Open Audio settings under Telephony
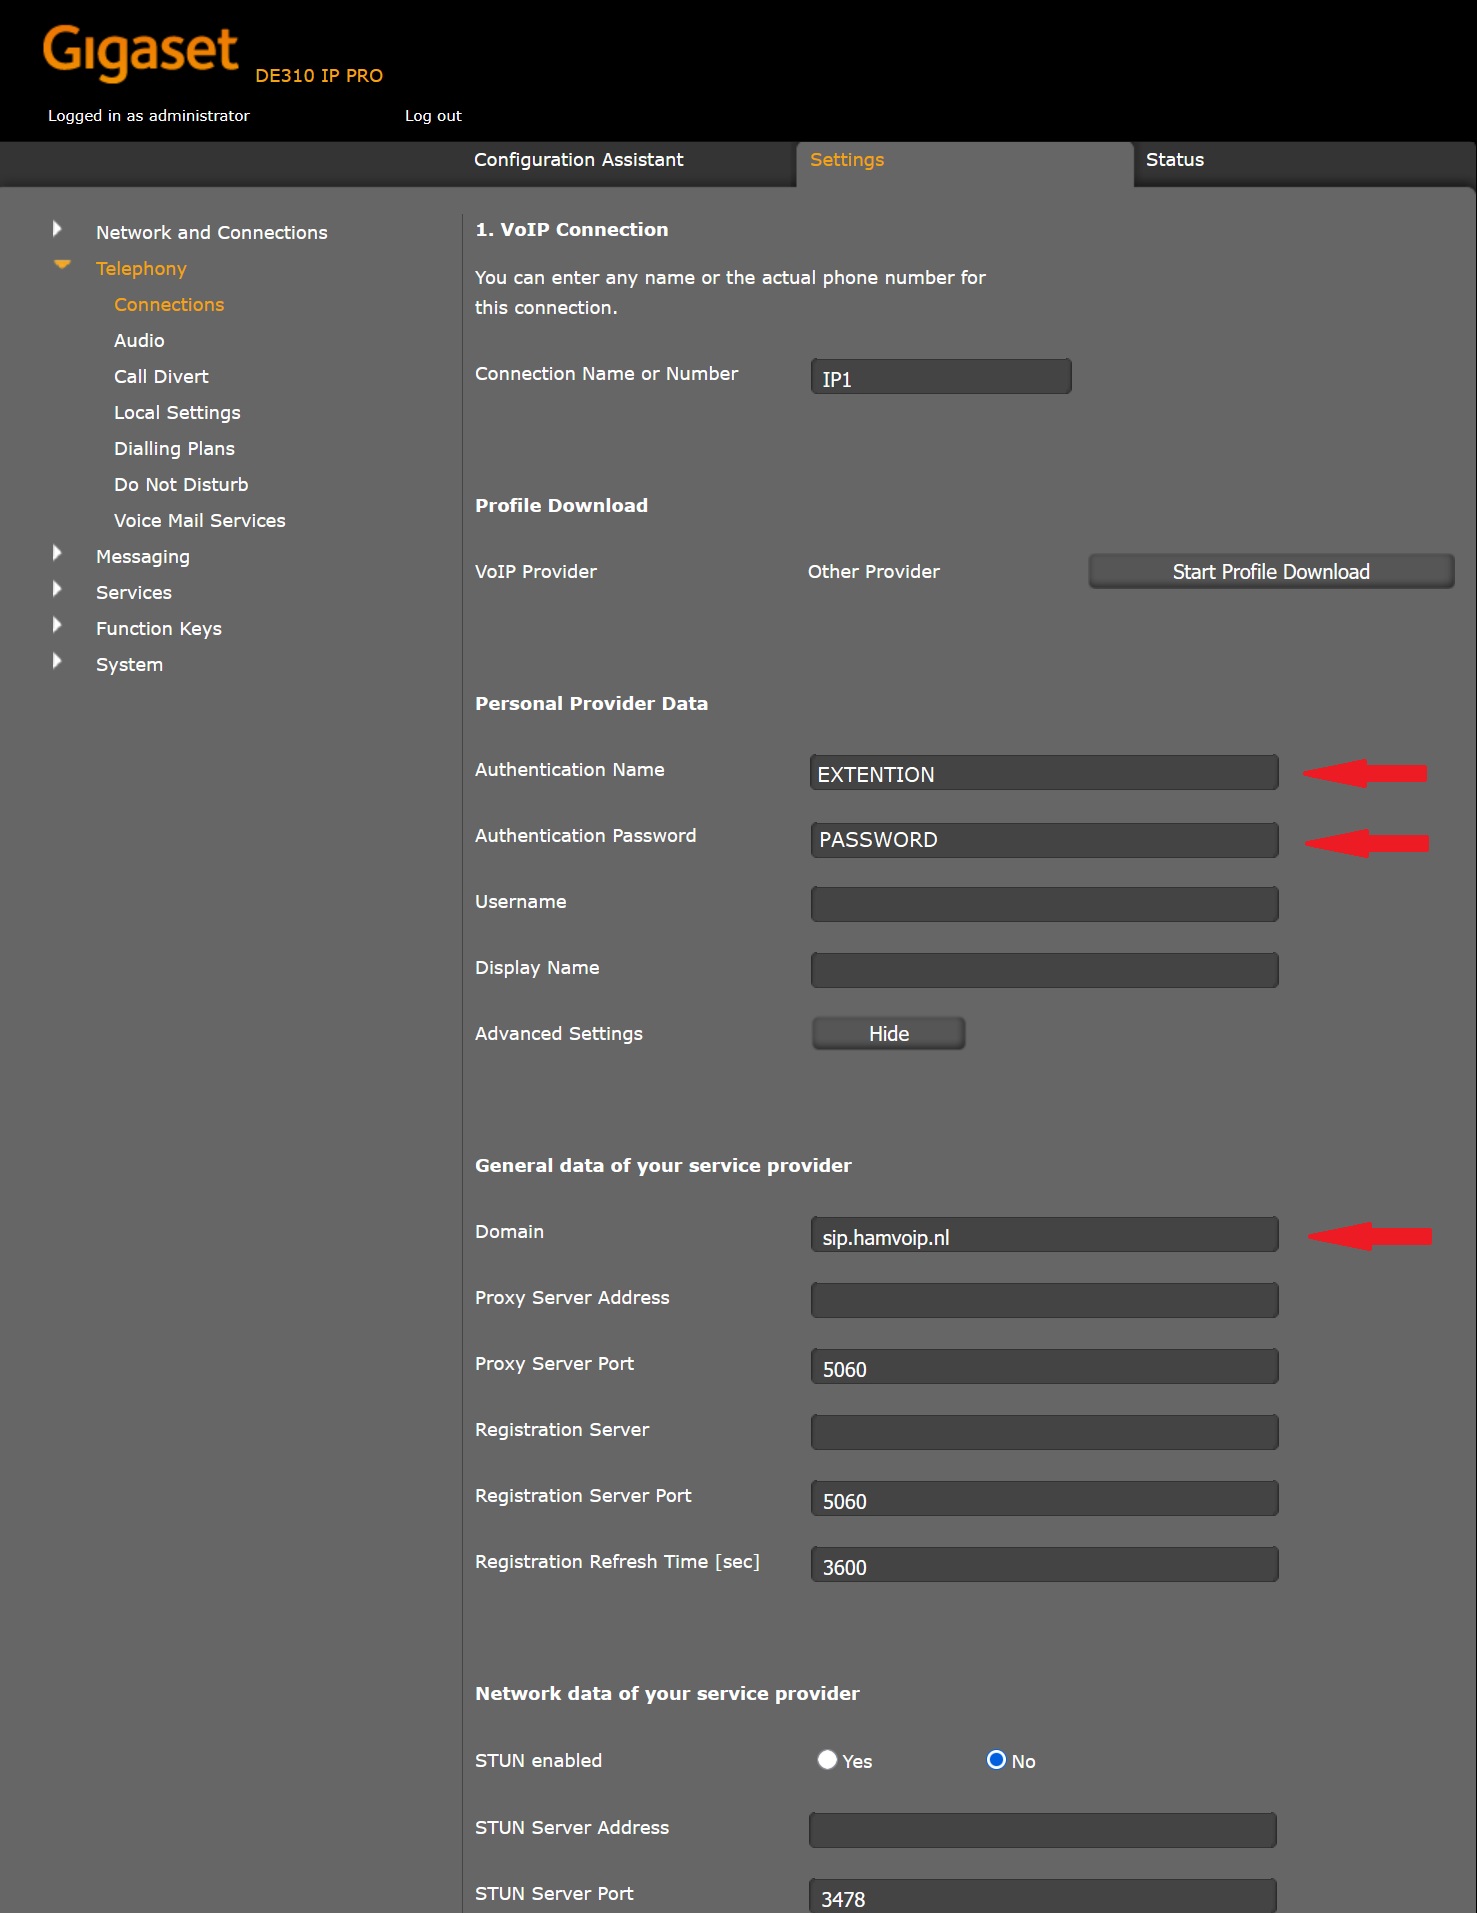The image size is (1477, 1913). tap(139, 341)
